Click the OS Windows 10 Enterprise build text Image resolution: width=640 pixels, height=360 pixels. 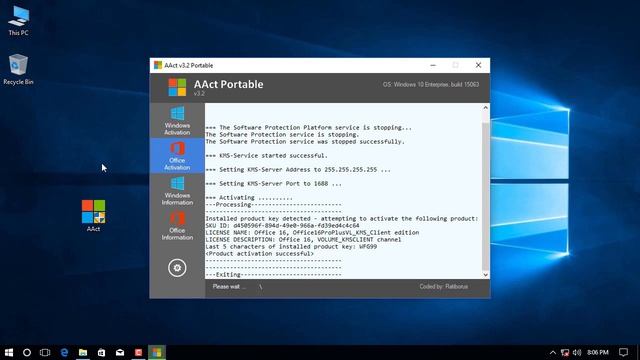point(431,84)
